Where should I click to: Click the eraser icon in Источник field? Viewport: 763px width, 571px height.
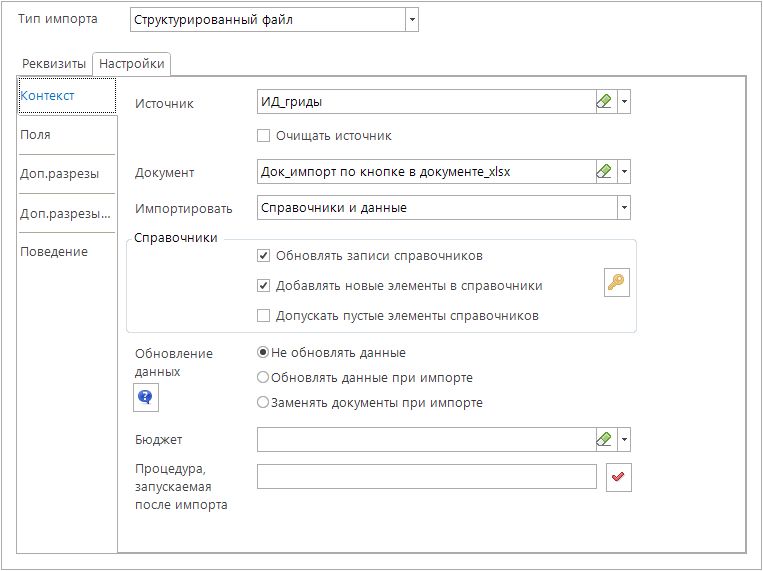click(603, 101)
